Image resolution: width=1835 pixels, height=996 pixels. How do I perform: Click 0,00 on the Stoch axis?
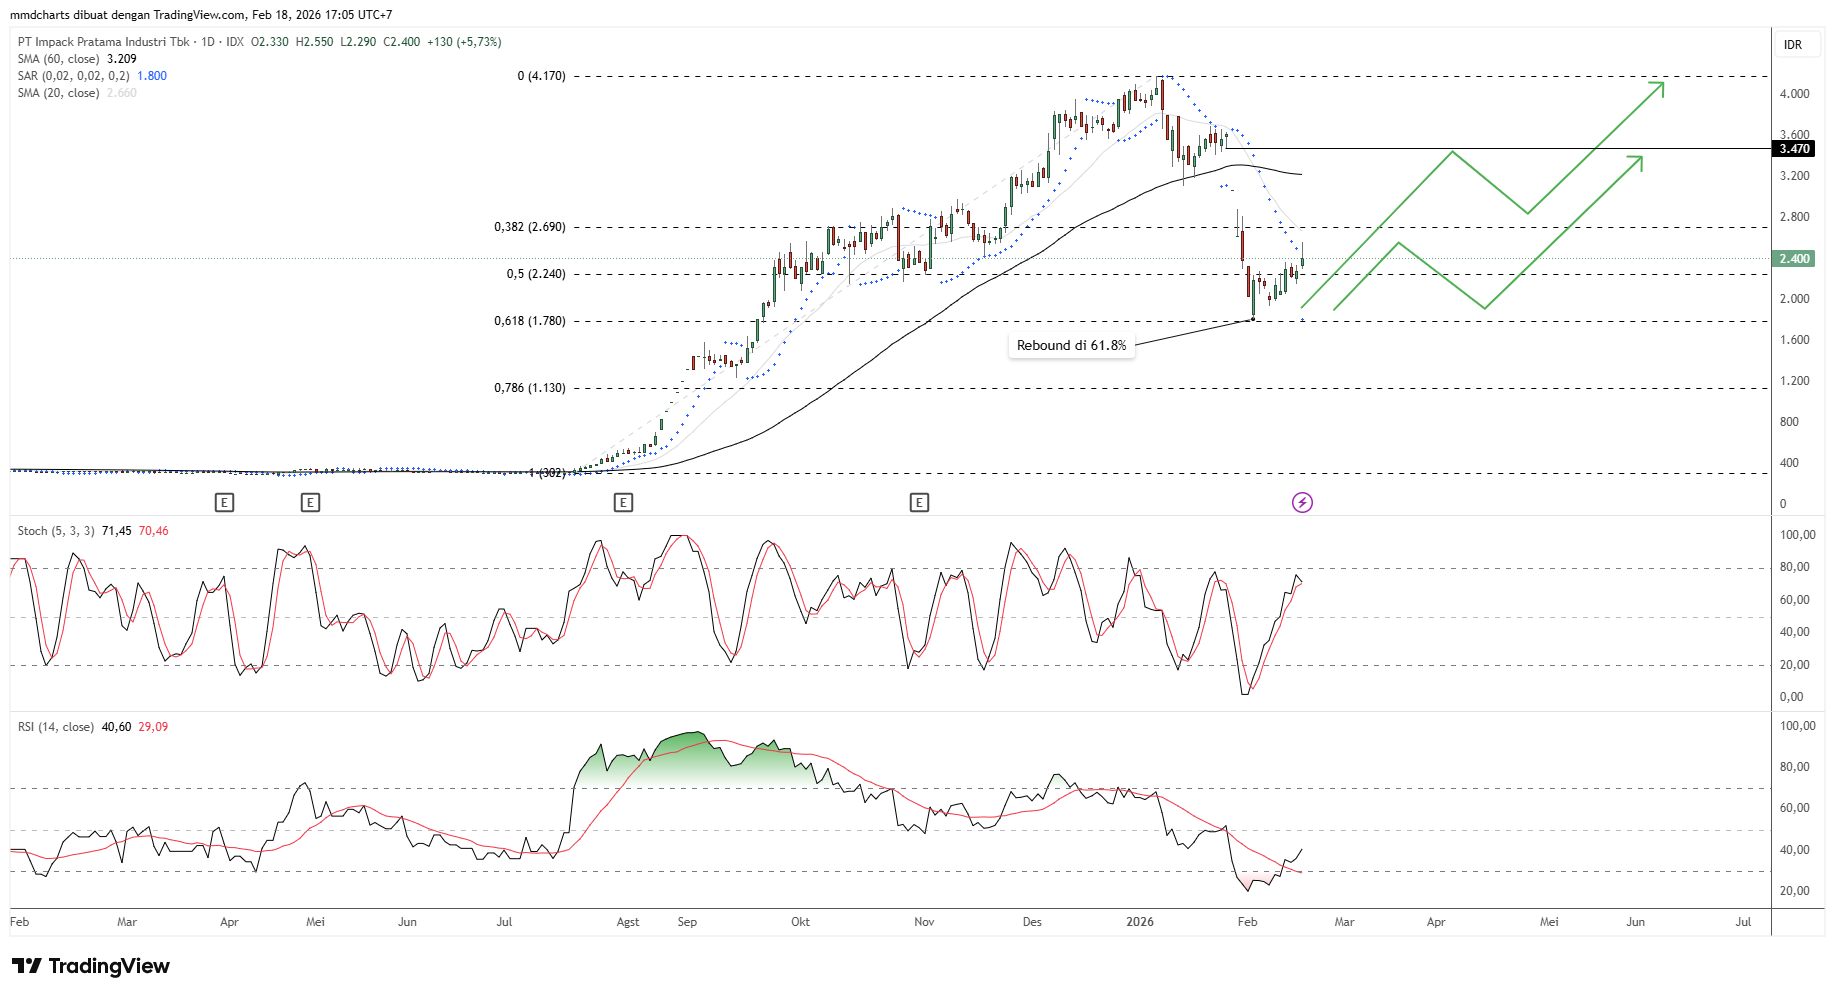click(1791, 697)
